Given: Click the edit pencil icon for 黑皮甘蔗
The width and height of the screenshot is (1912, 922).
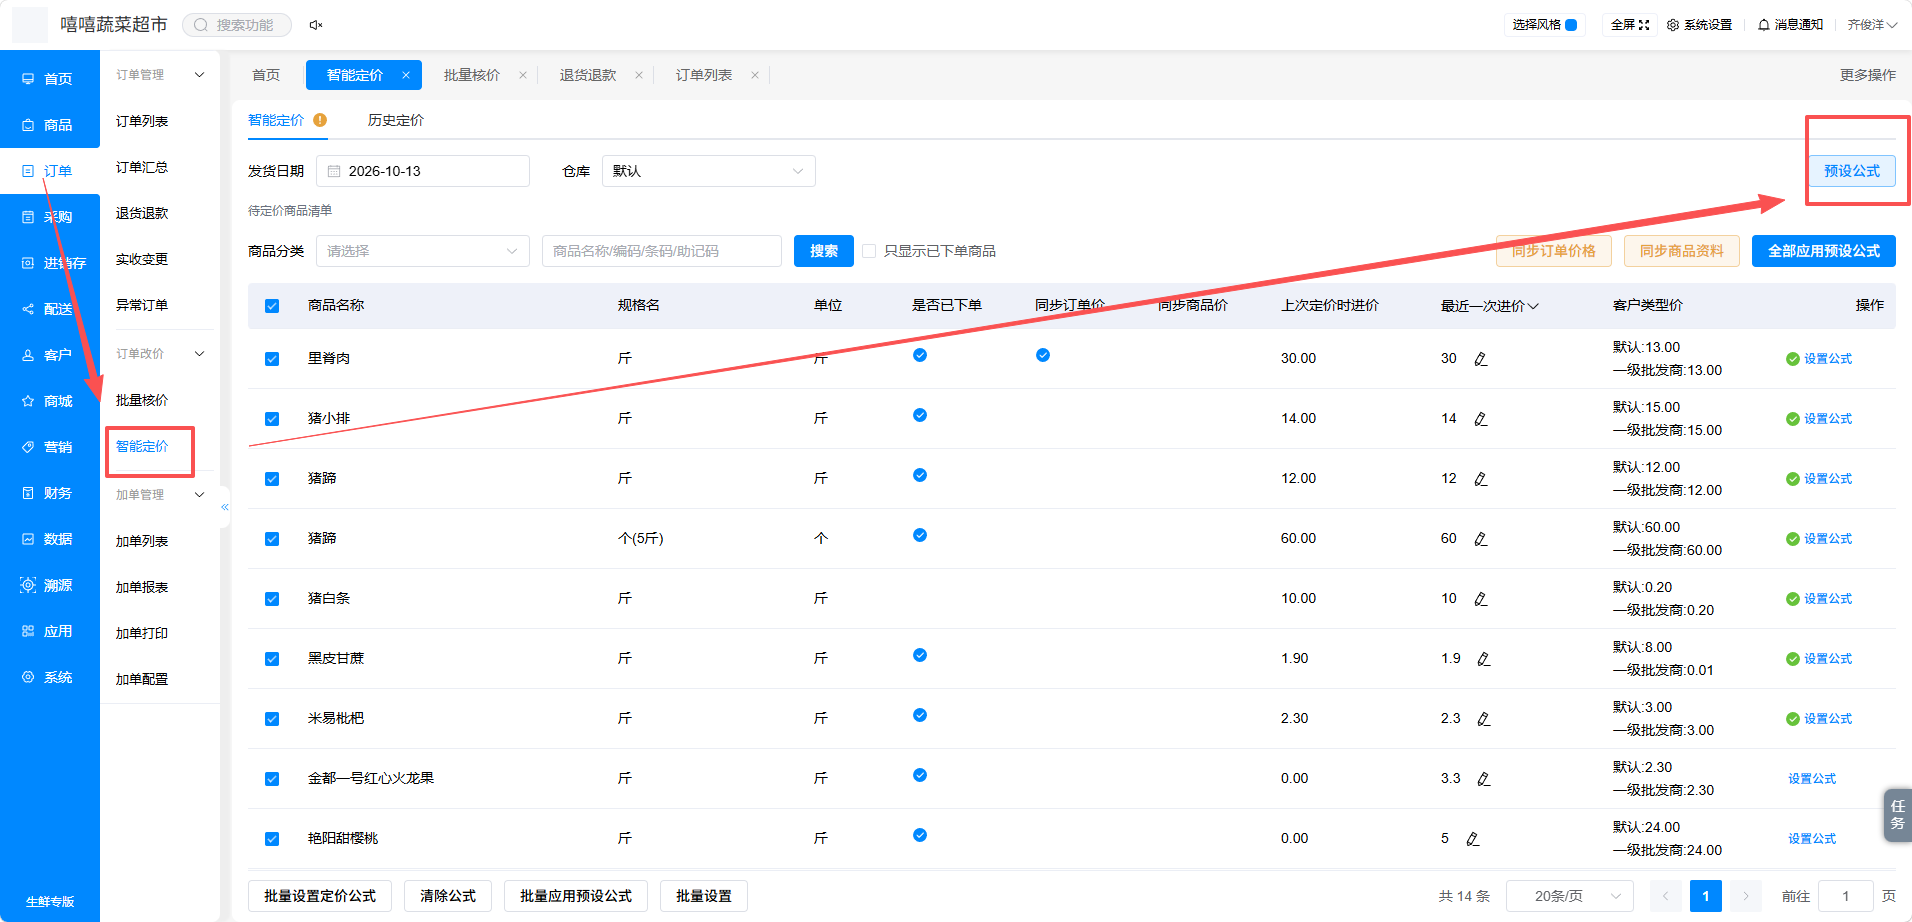Looking at the screenshot, I should pyautogui.click(x=1484, y=659).
